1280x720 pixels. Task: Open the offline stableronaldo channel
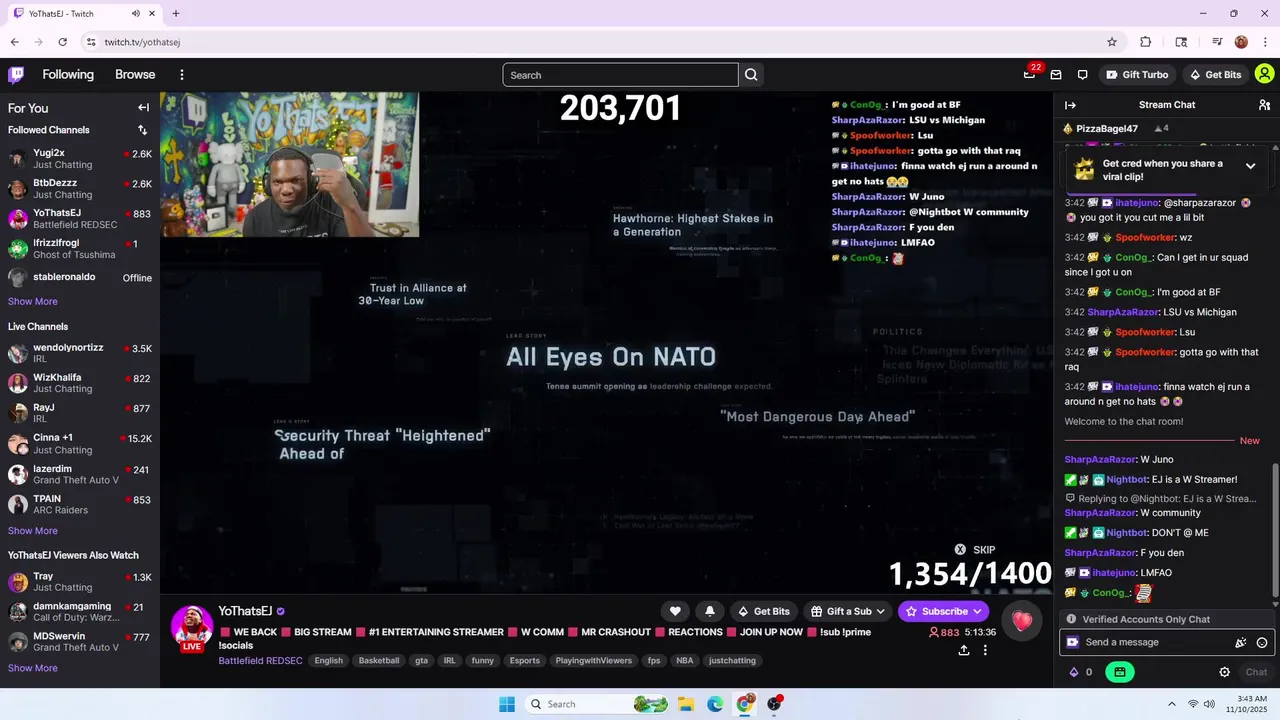click(x=80, y=278)
